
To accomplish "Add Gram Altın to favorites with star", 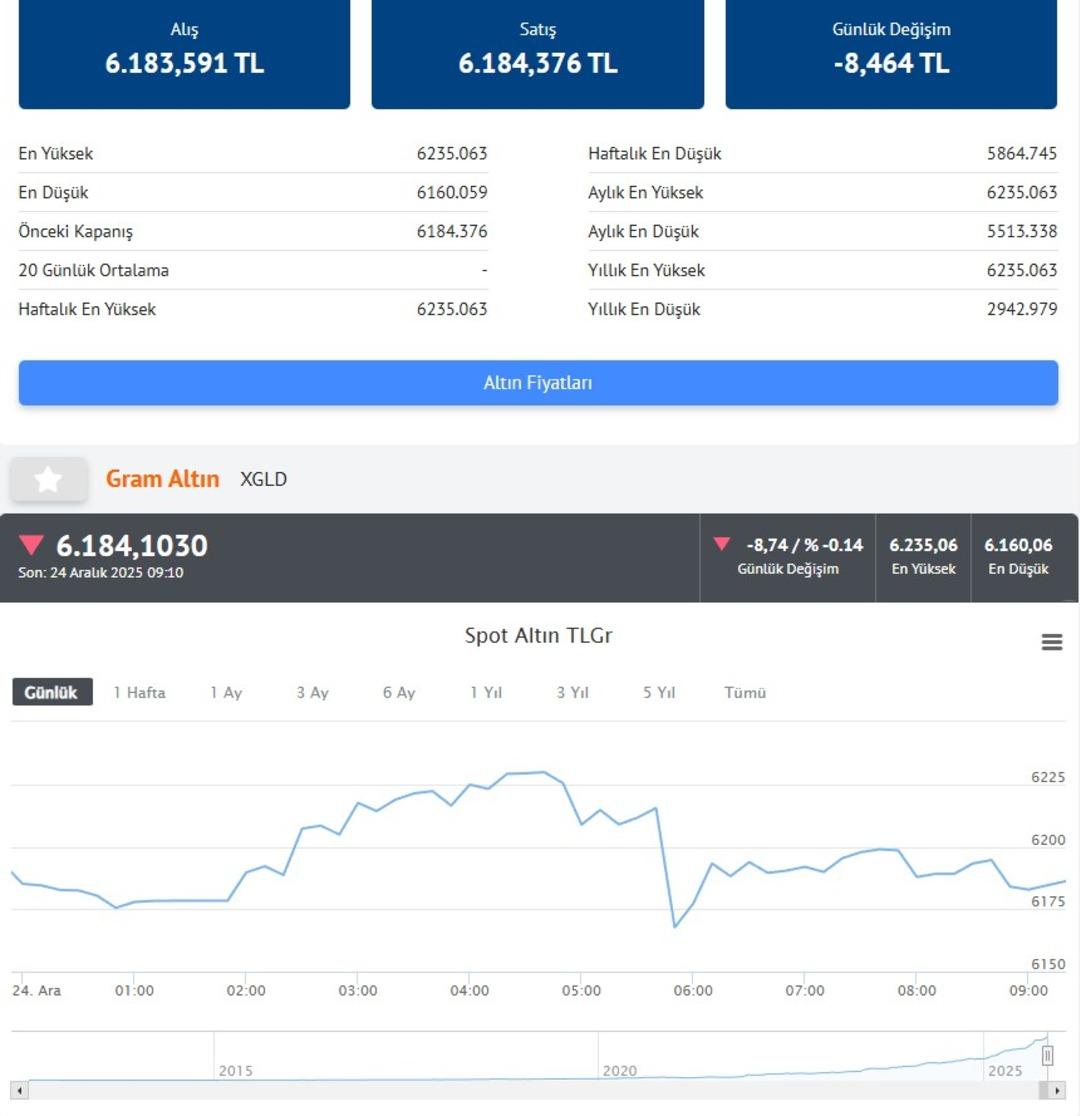I will click(x=48, y=480).
